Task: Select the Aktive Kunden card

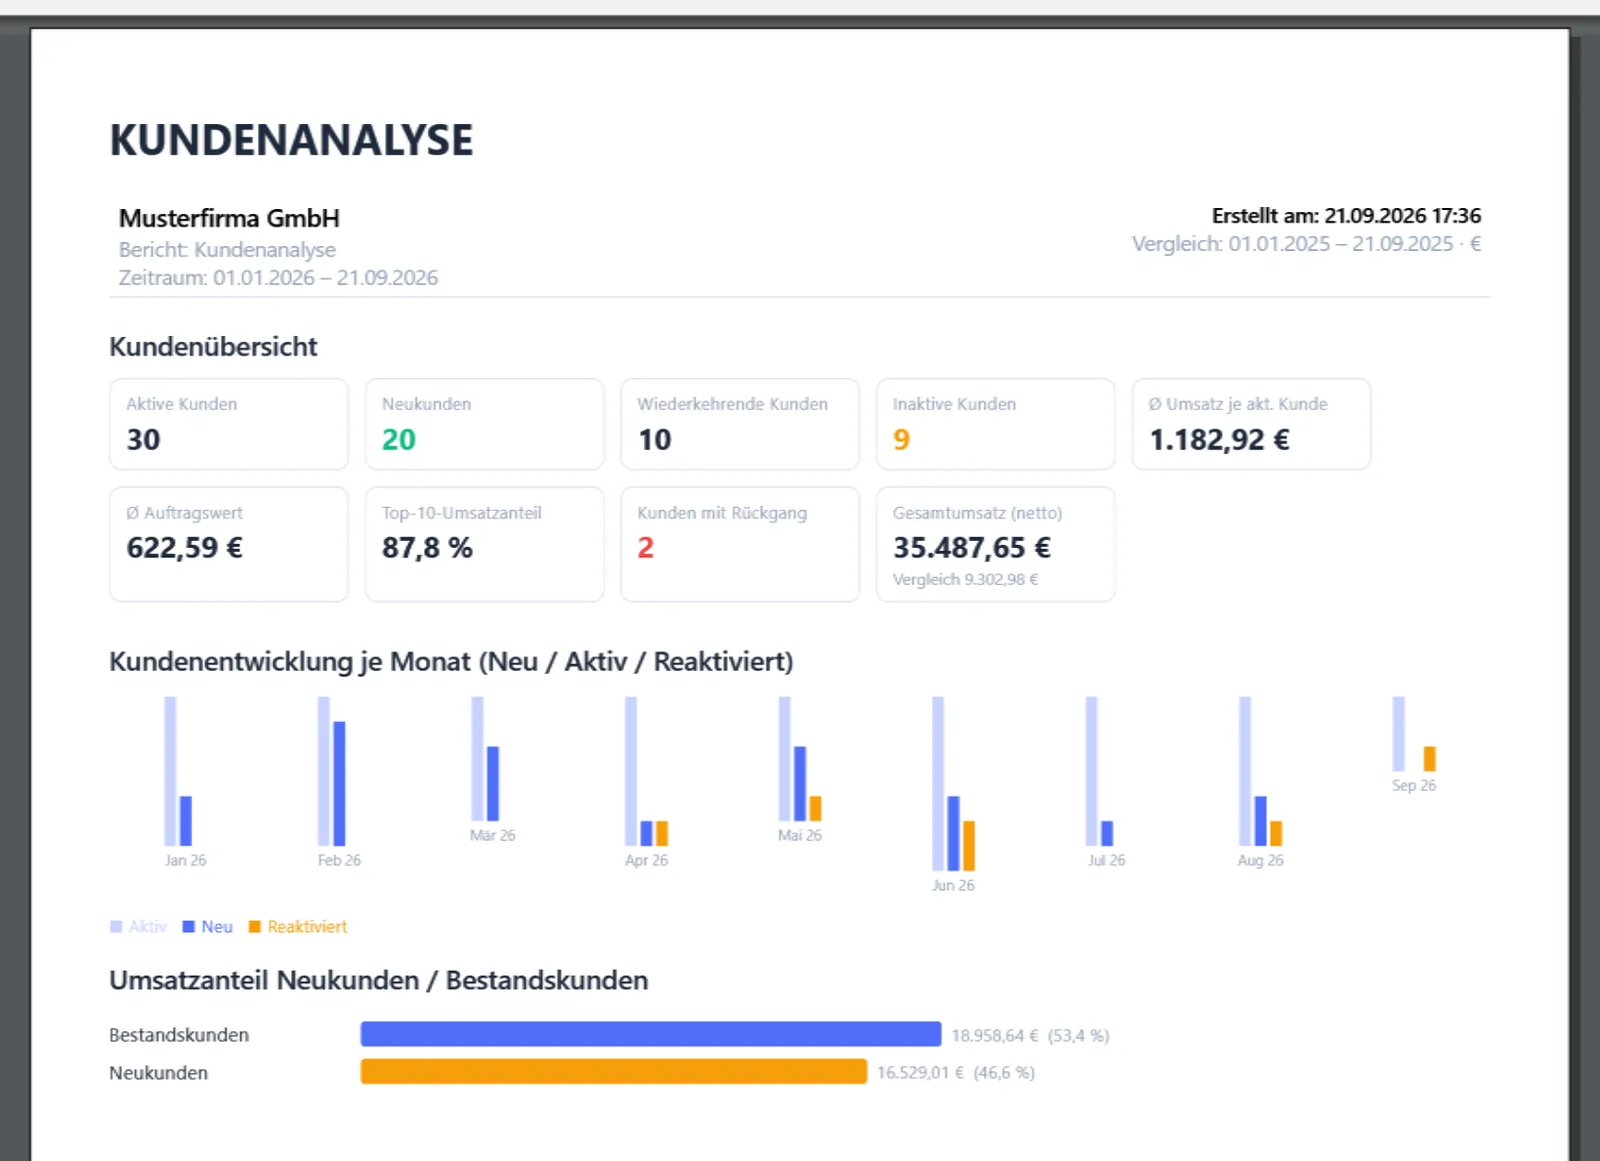Action: tap(229, 424)
